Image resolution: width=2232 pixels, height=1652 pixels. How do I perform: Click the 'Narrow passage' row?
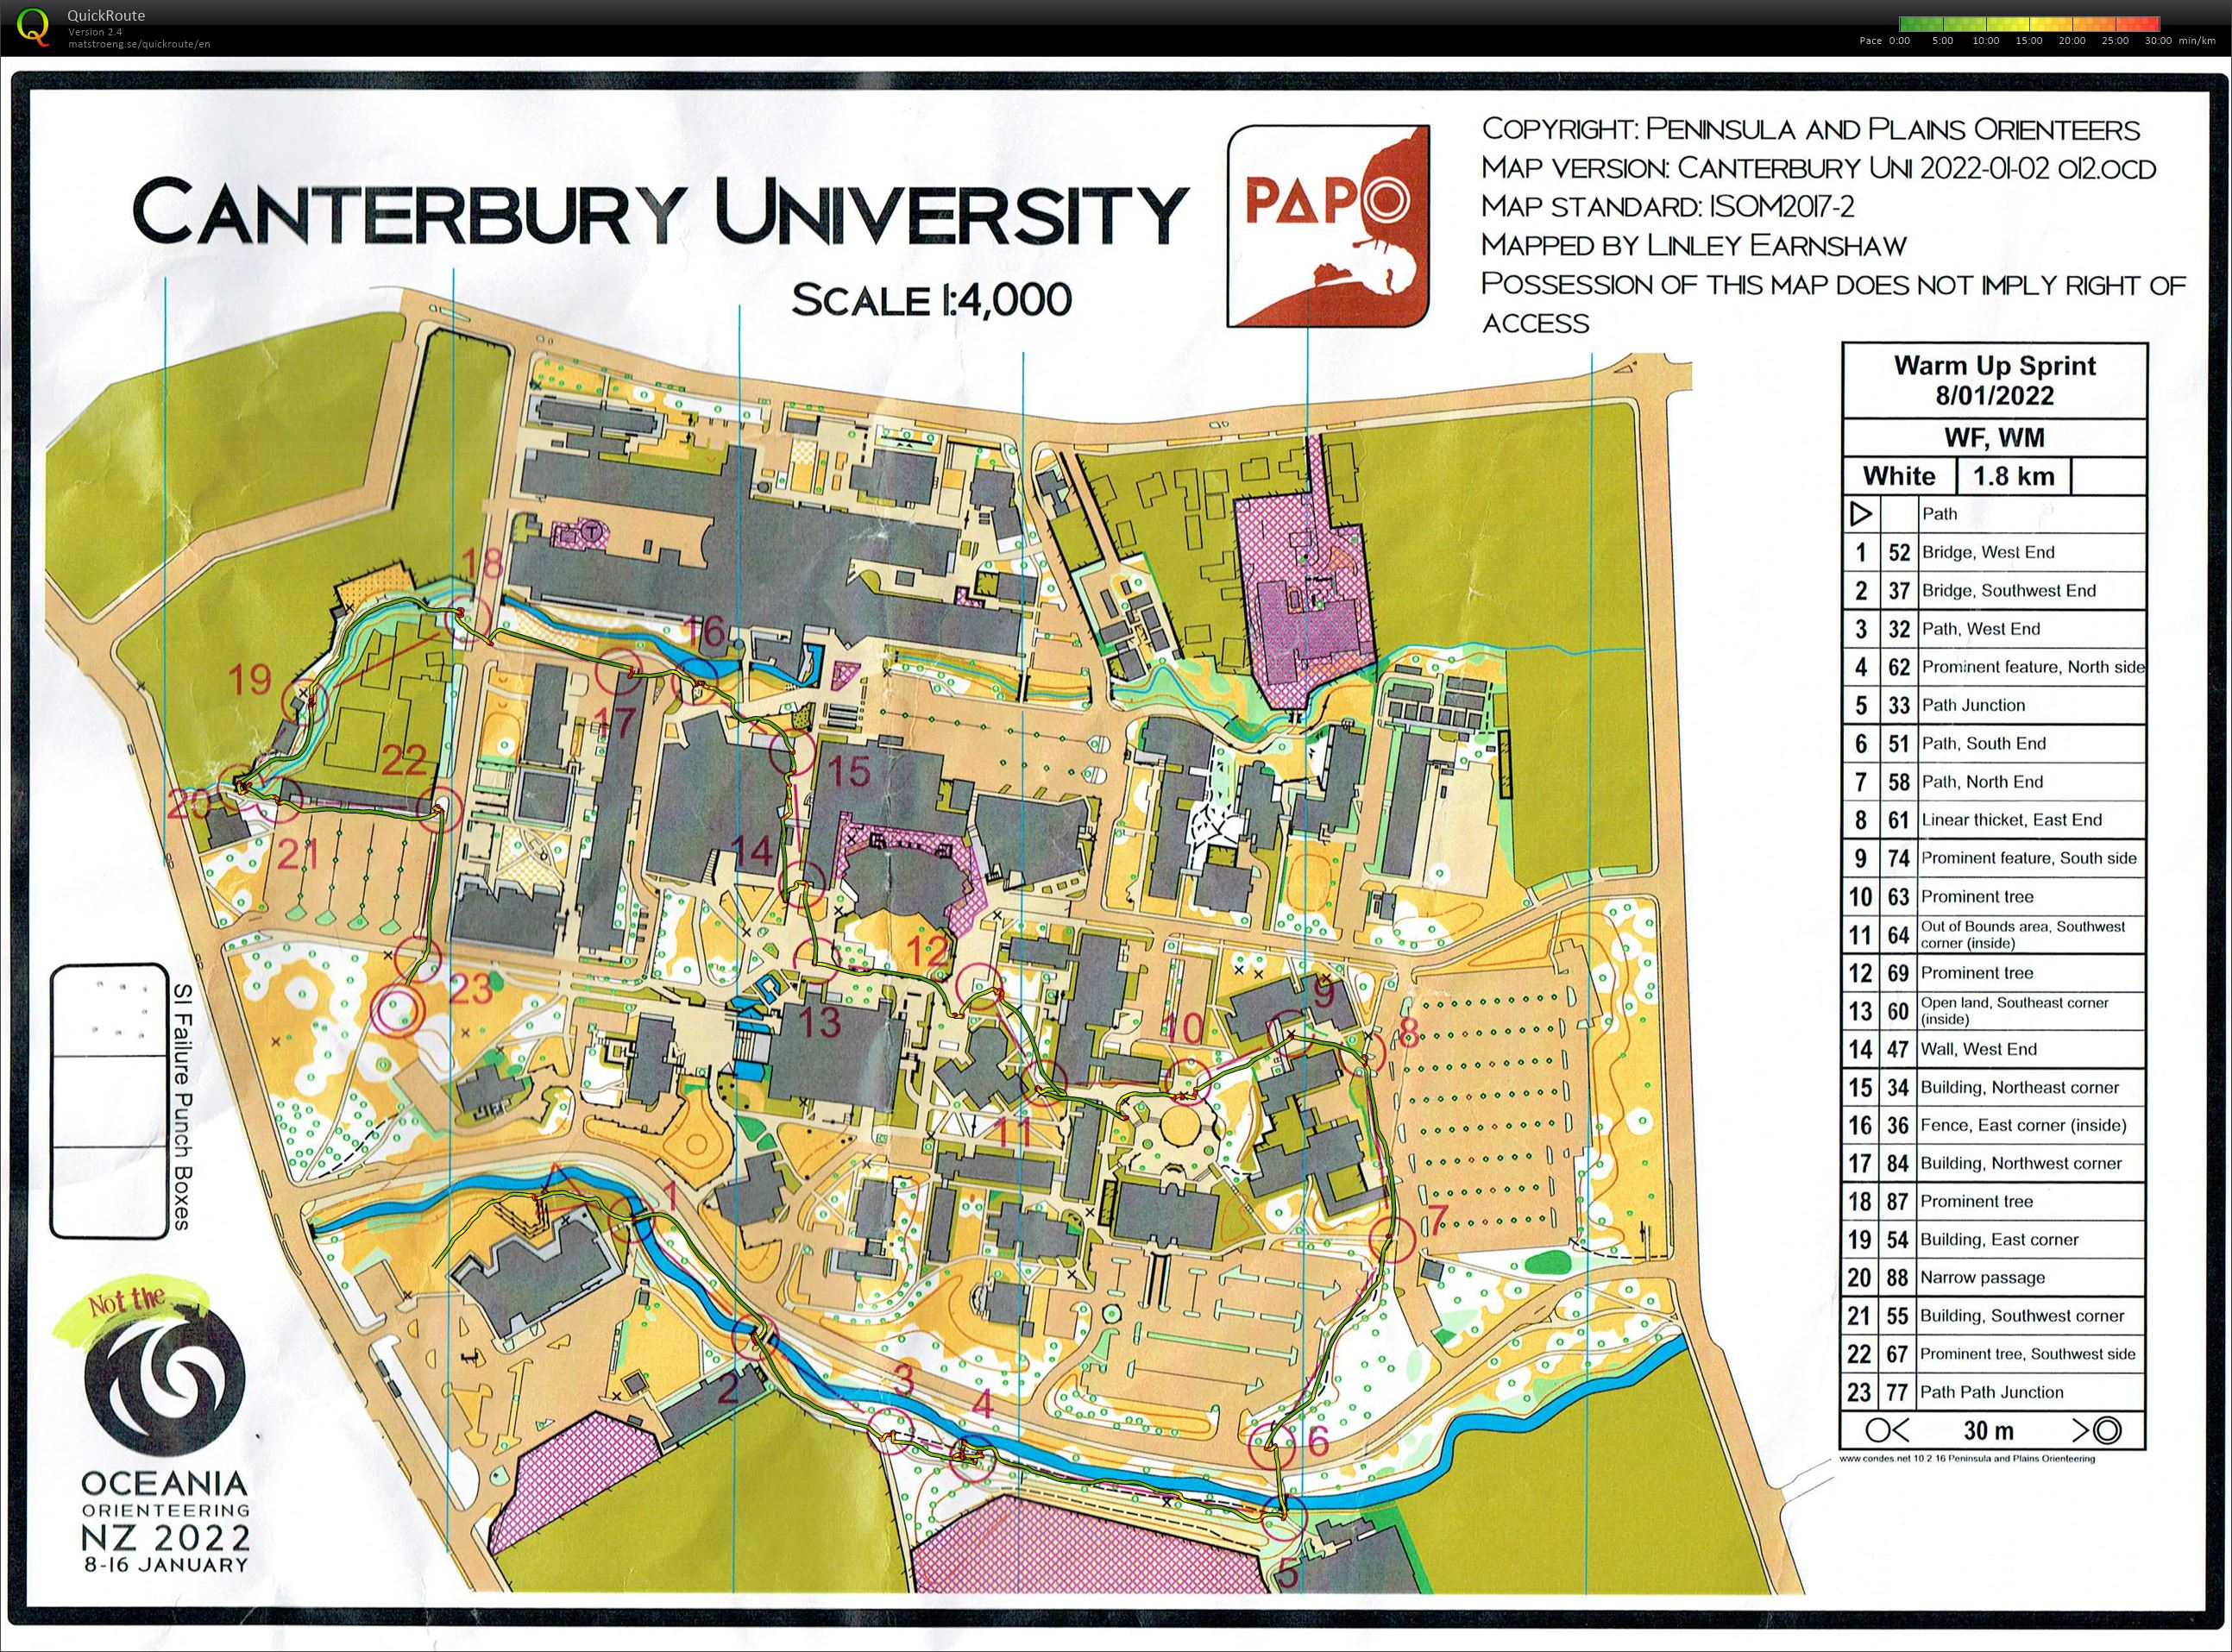tap(1994, 1278)
